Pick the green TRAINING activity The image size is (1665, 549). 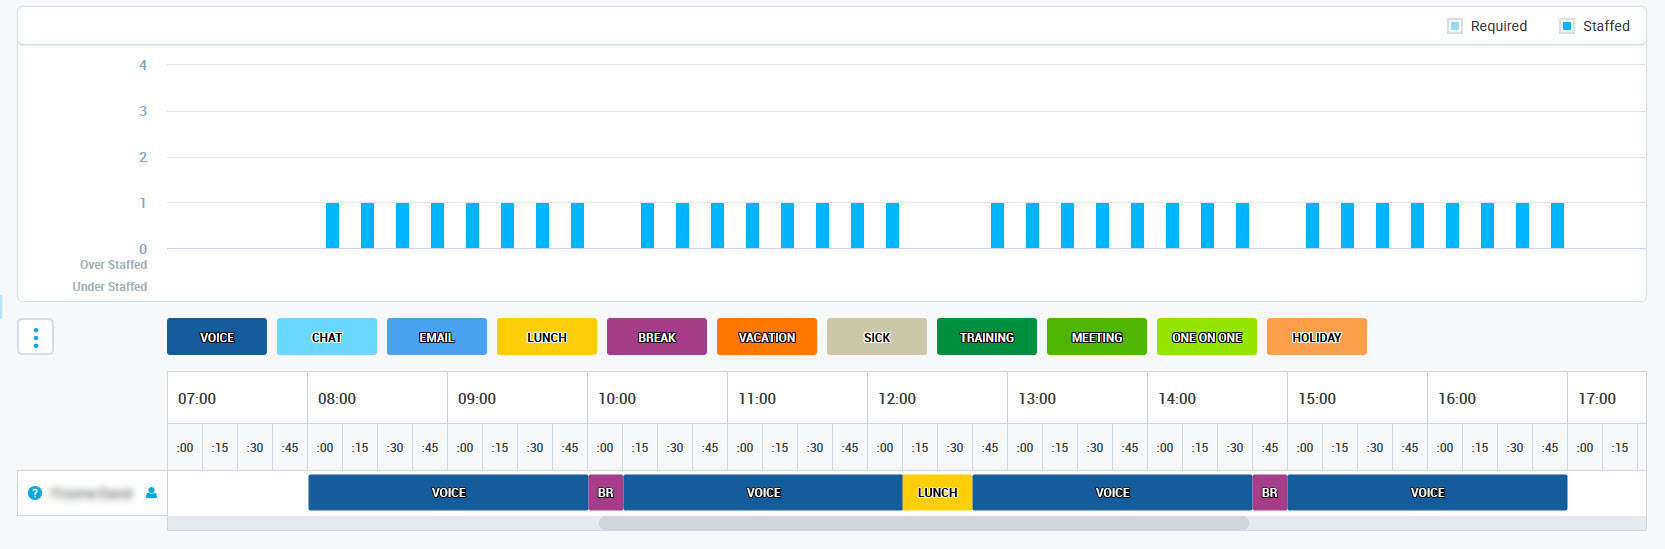(987, 337)
